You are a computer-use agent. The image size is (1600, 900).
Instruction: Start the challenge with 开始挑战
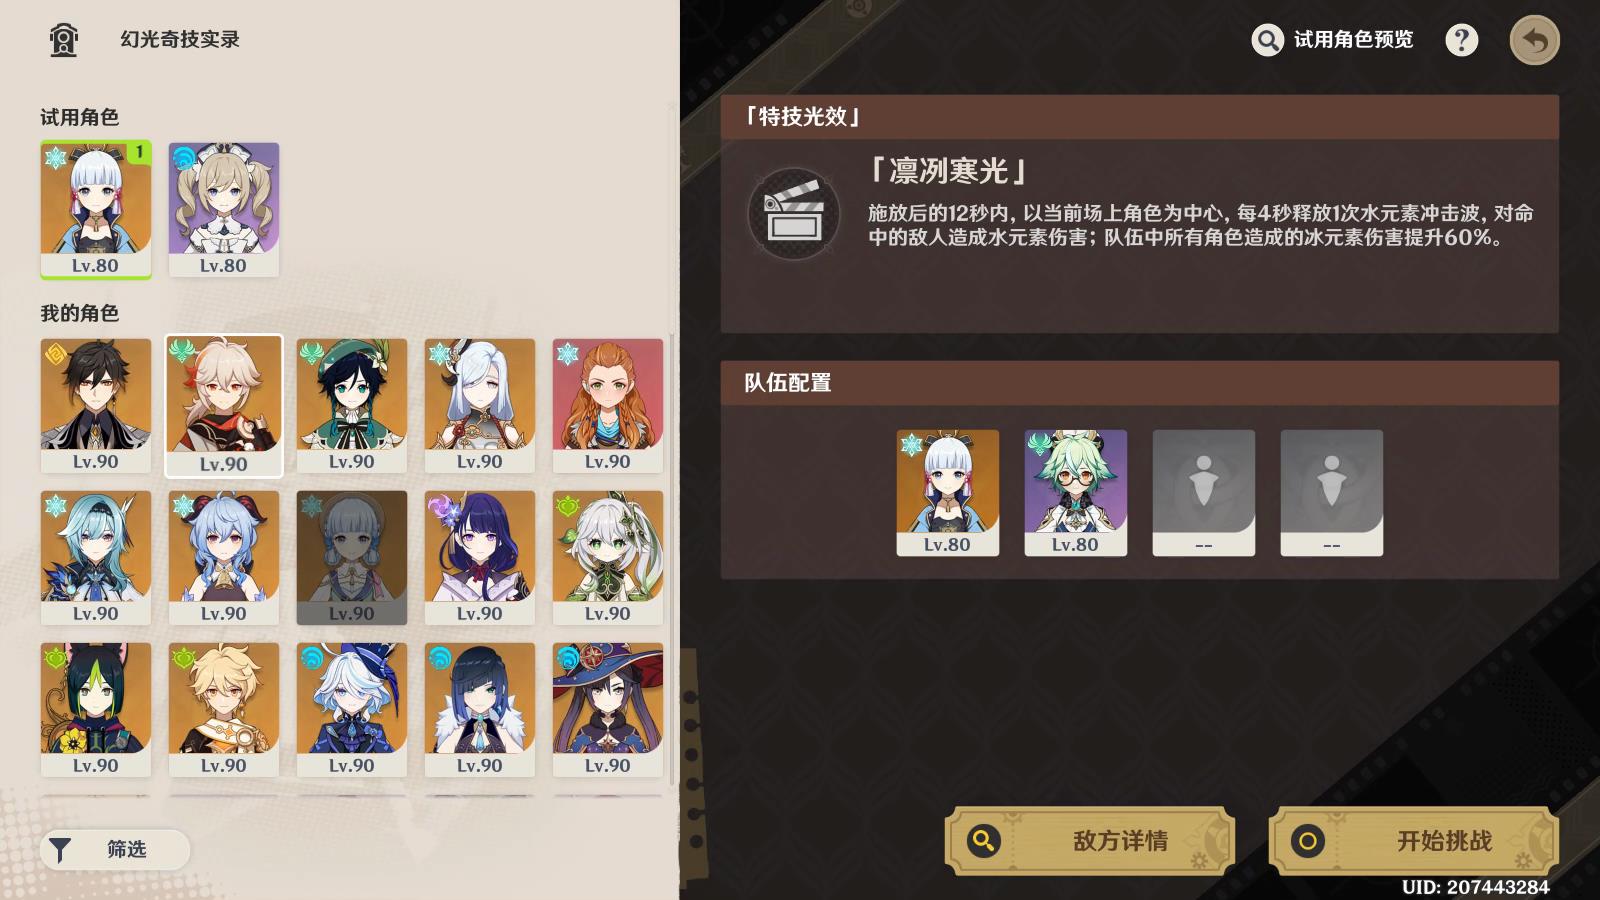click(1413, 841)
